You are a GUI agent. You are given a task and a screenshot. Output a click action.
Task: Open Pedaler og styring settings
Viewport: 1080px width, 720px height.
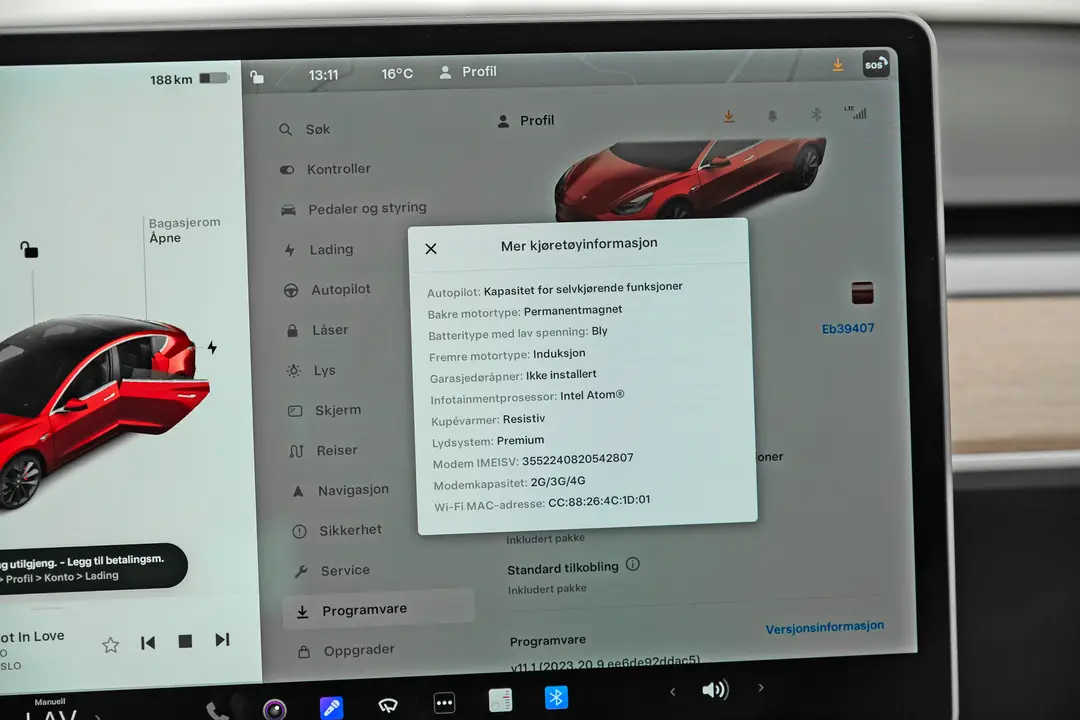354,208
